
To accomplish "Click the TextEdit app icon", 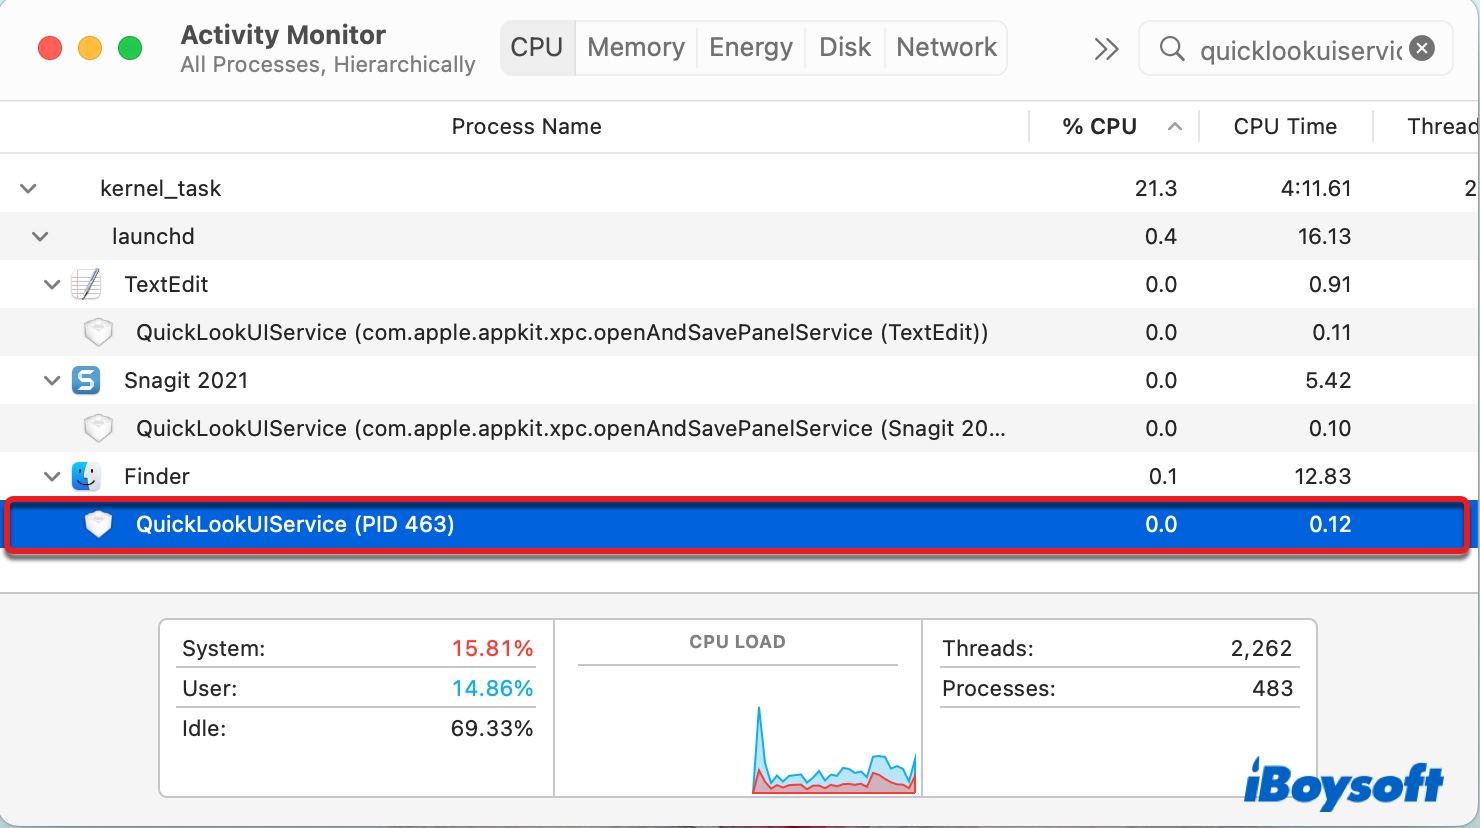I will coord(86,285).
